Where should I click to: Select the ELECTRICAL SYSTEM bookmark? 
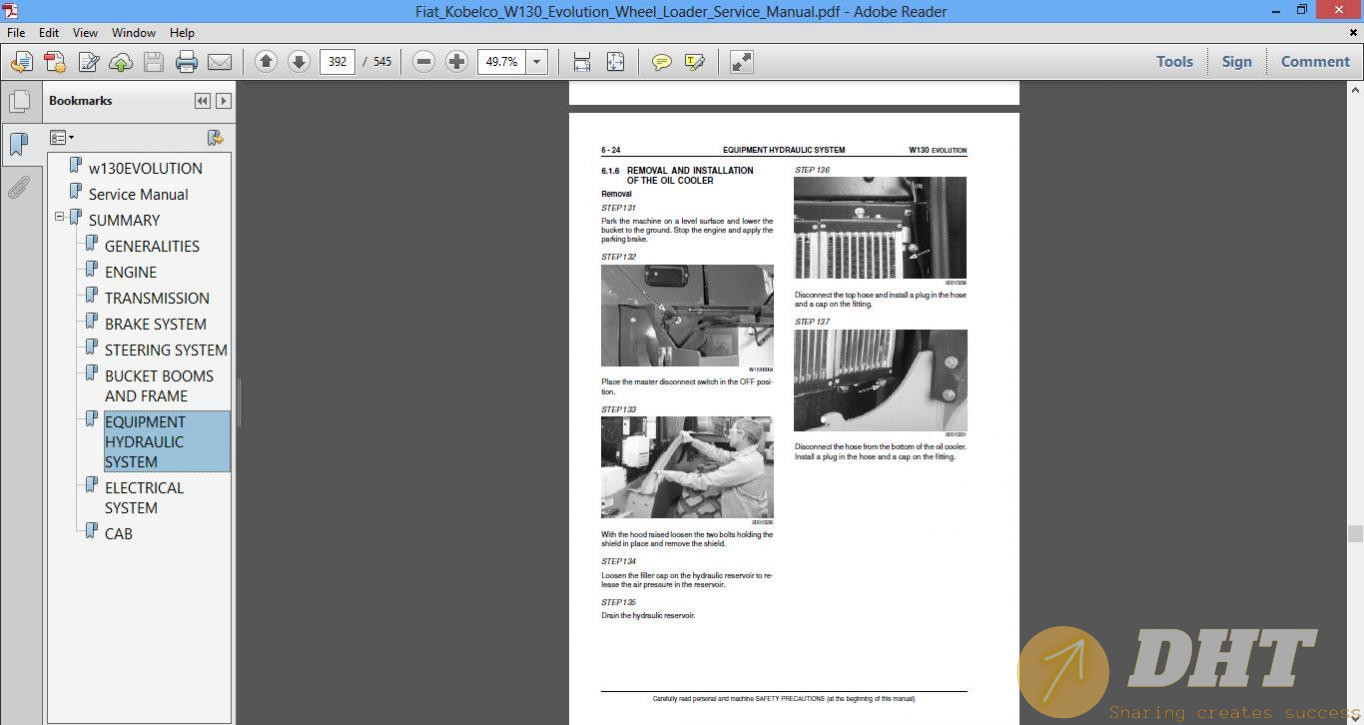pyautogui.click(x=144, y=498)
